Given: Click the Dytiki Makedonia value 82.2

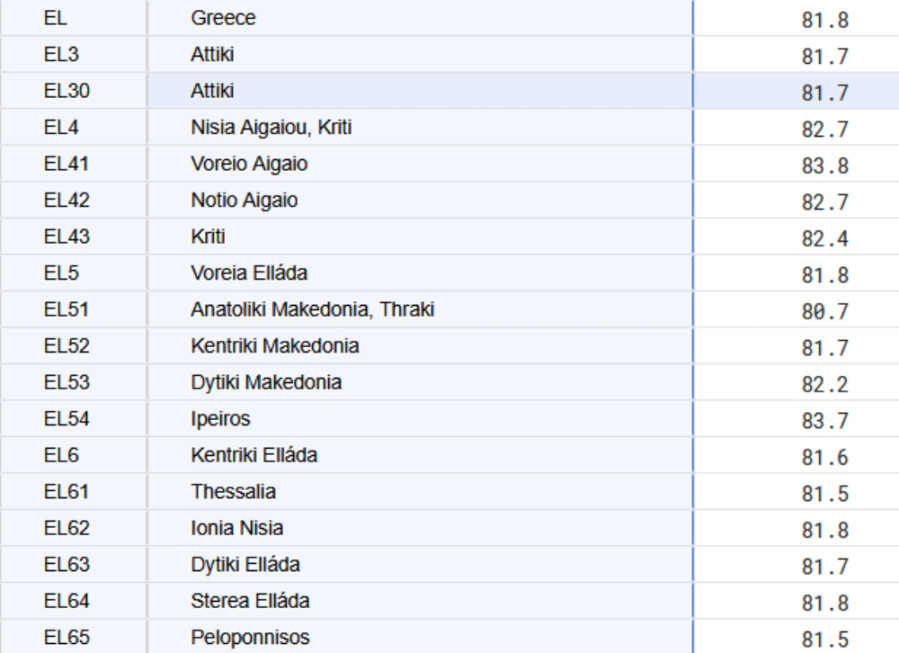Looking at the screenshot, I should coord(824,384).
